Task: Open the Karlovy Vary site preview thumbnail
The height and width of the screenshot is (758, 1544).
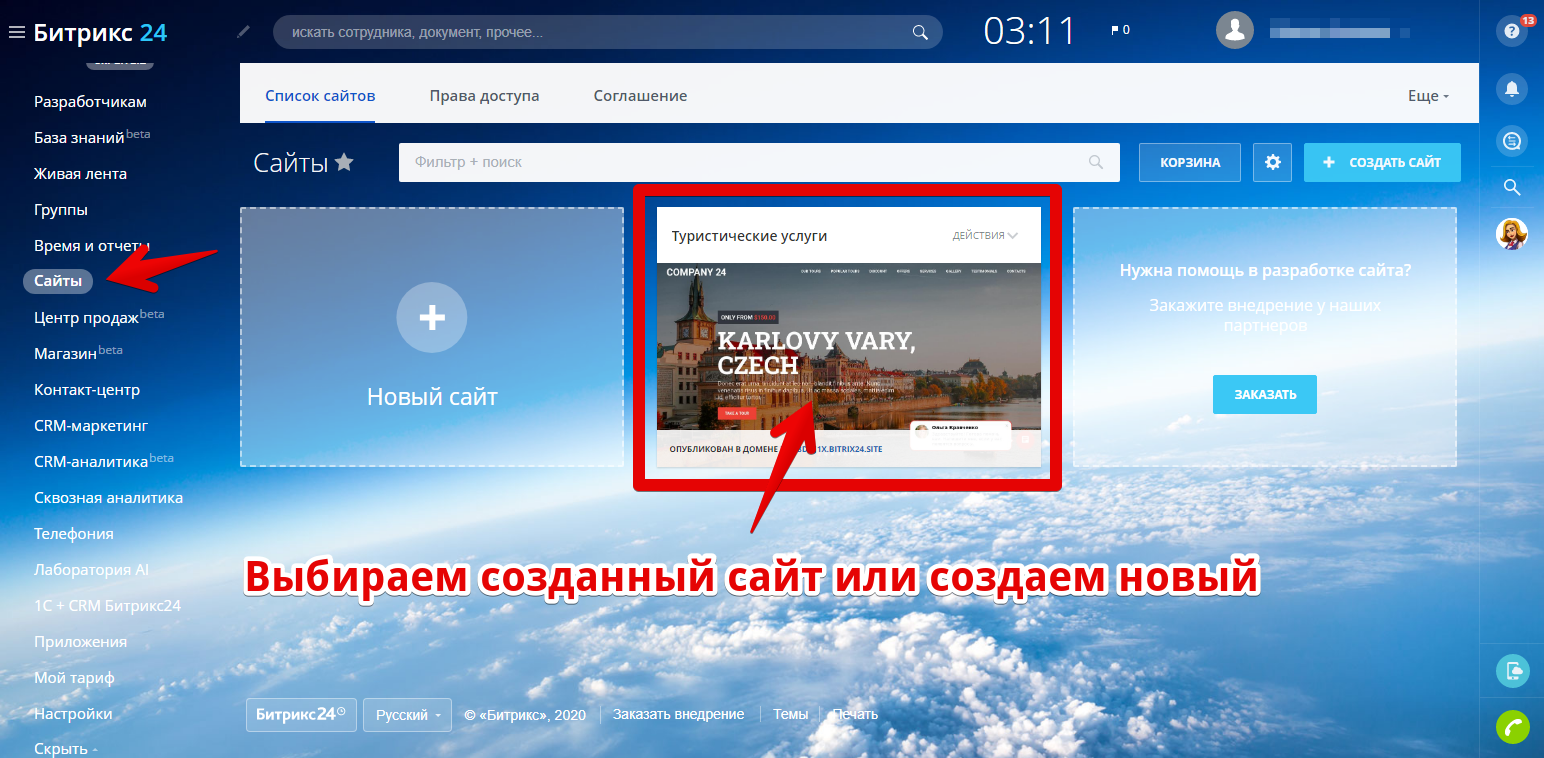Action: [849, 346]
